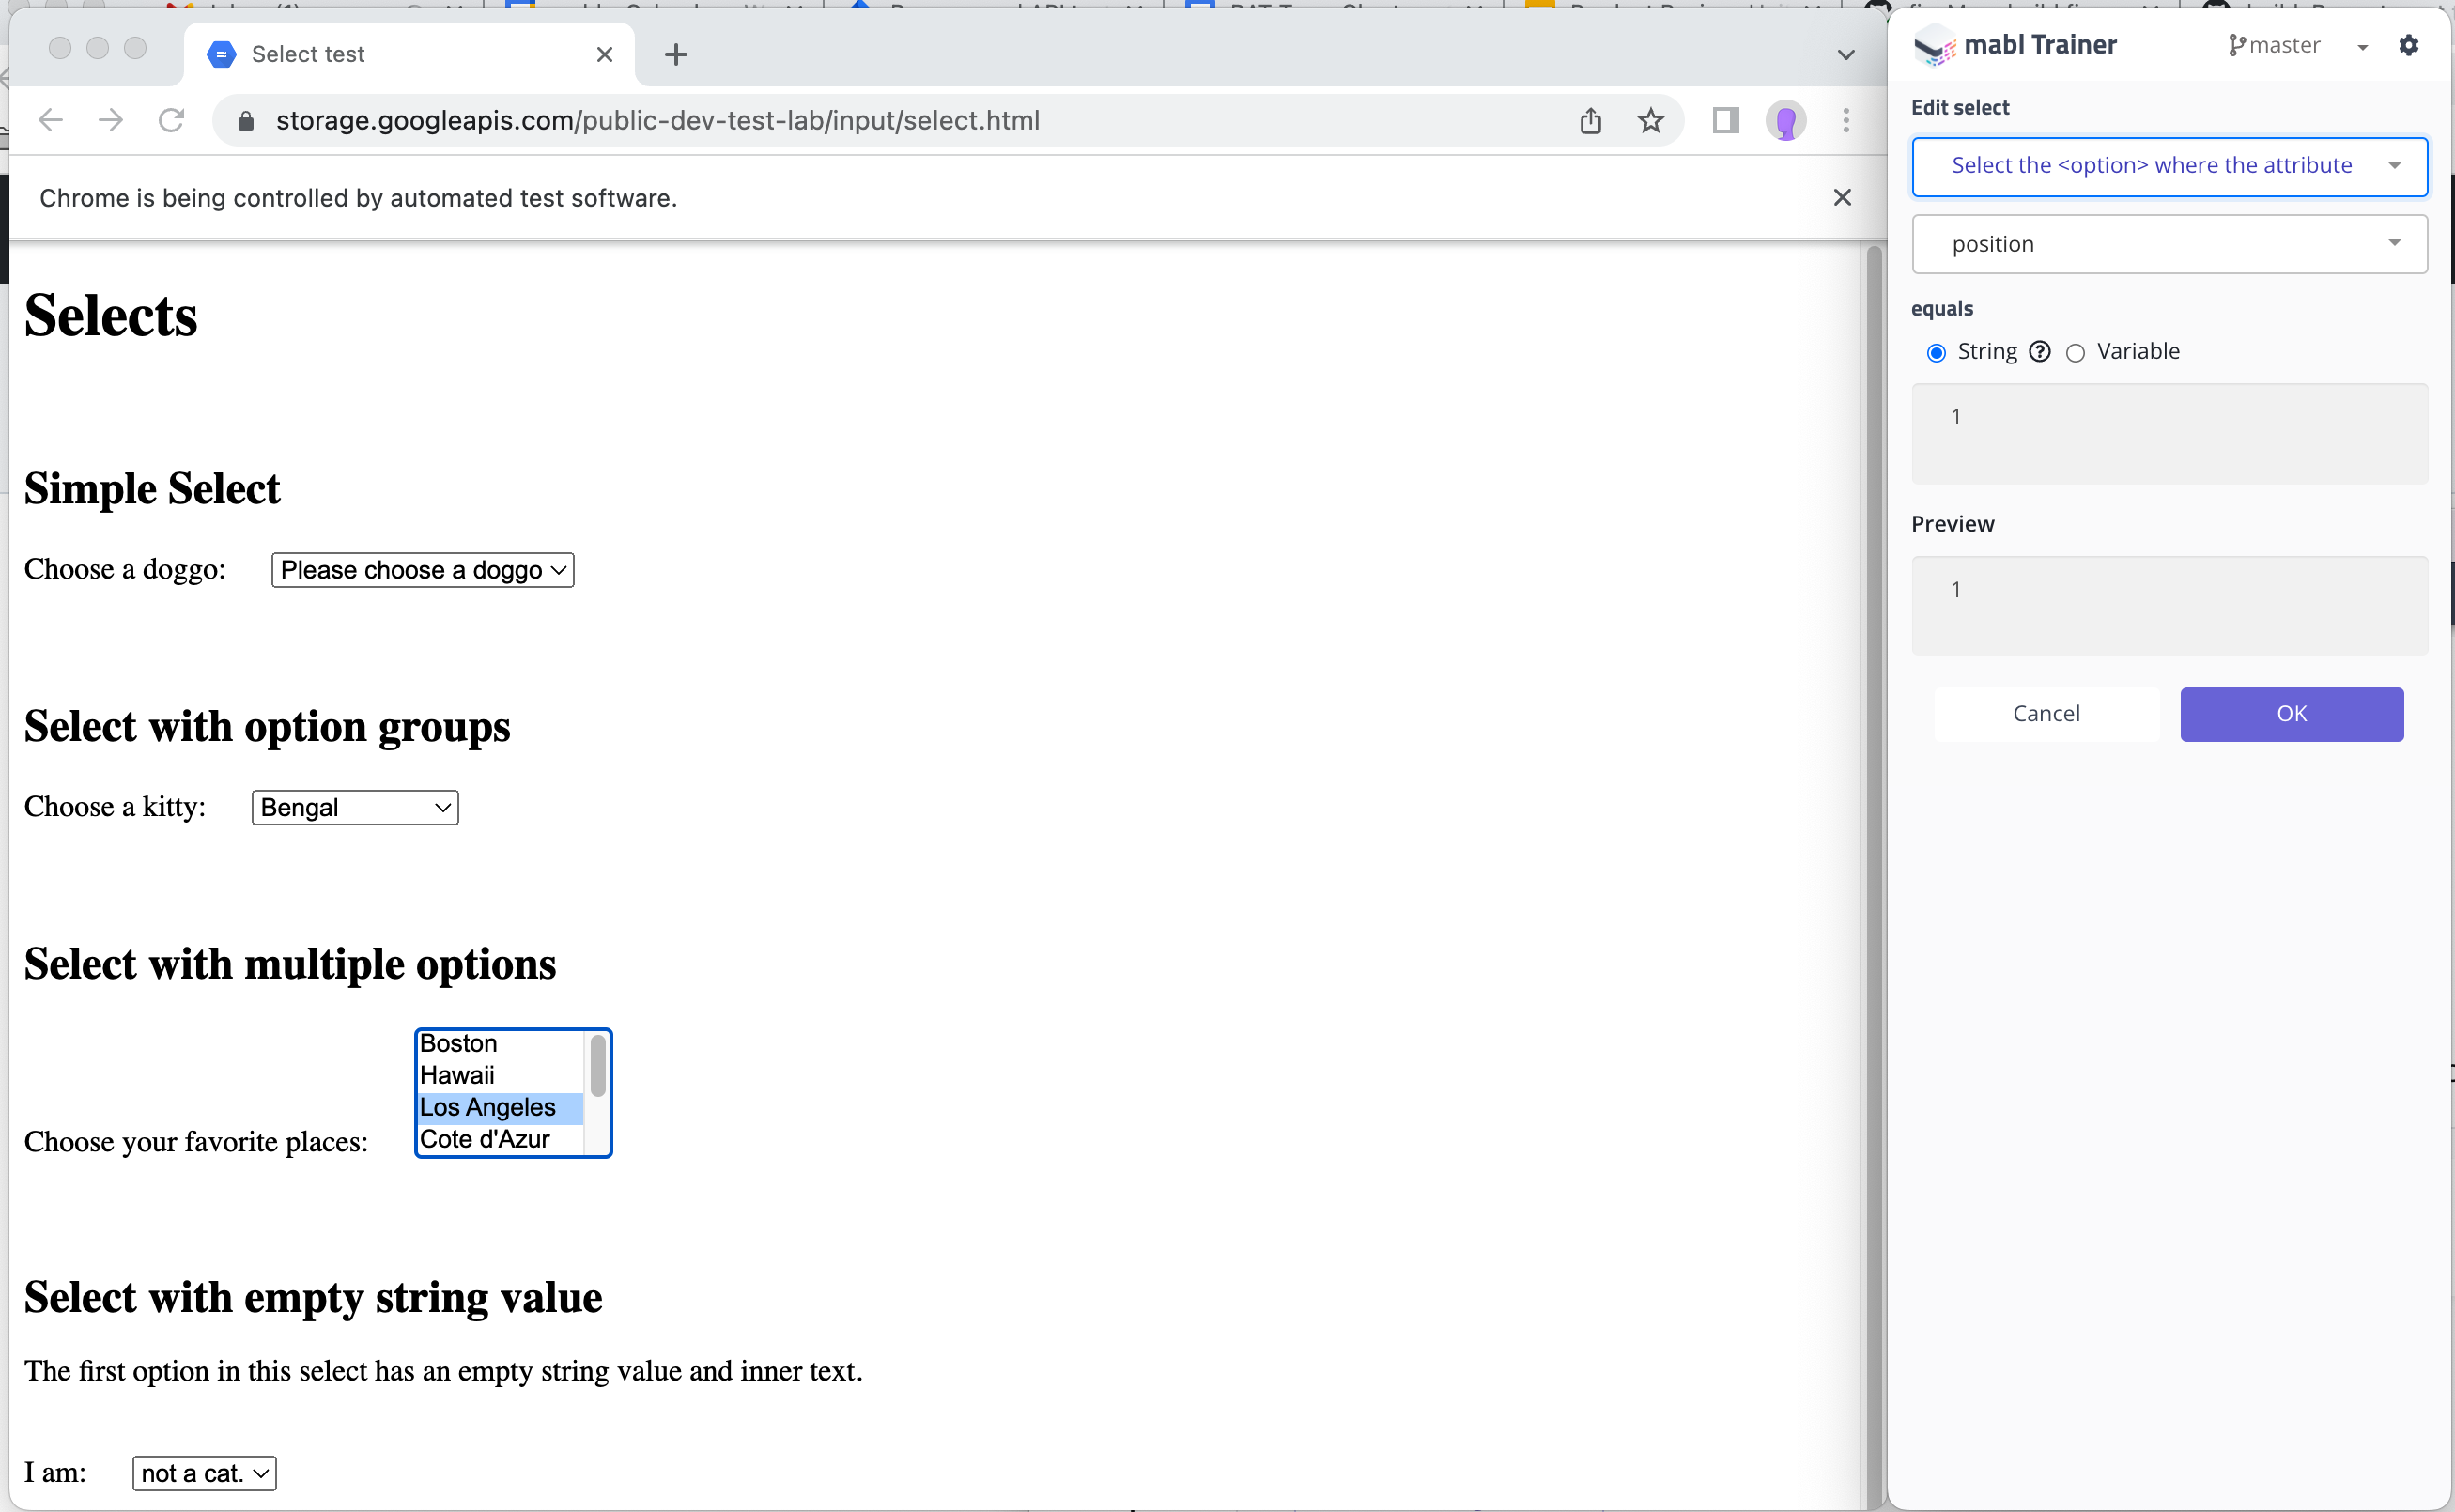The width and height of the screenshot is (2455, 1512).
Task: Click the equals value text field
Action: [x=2168, y=433]
